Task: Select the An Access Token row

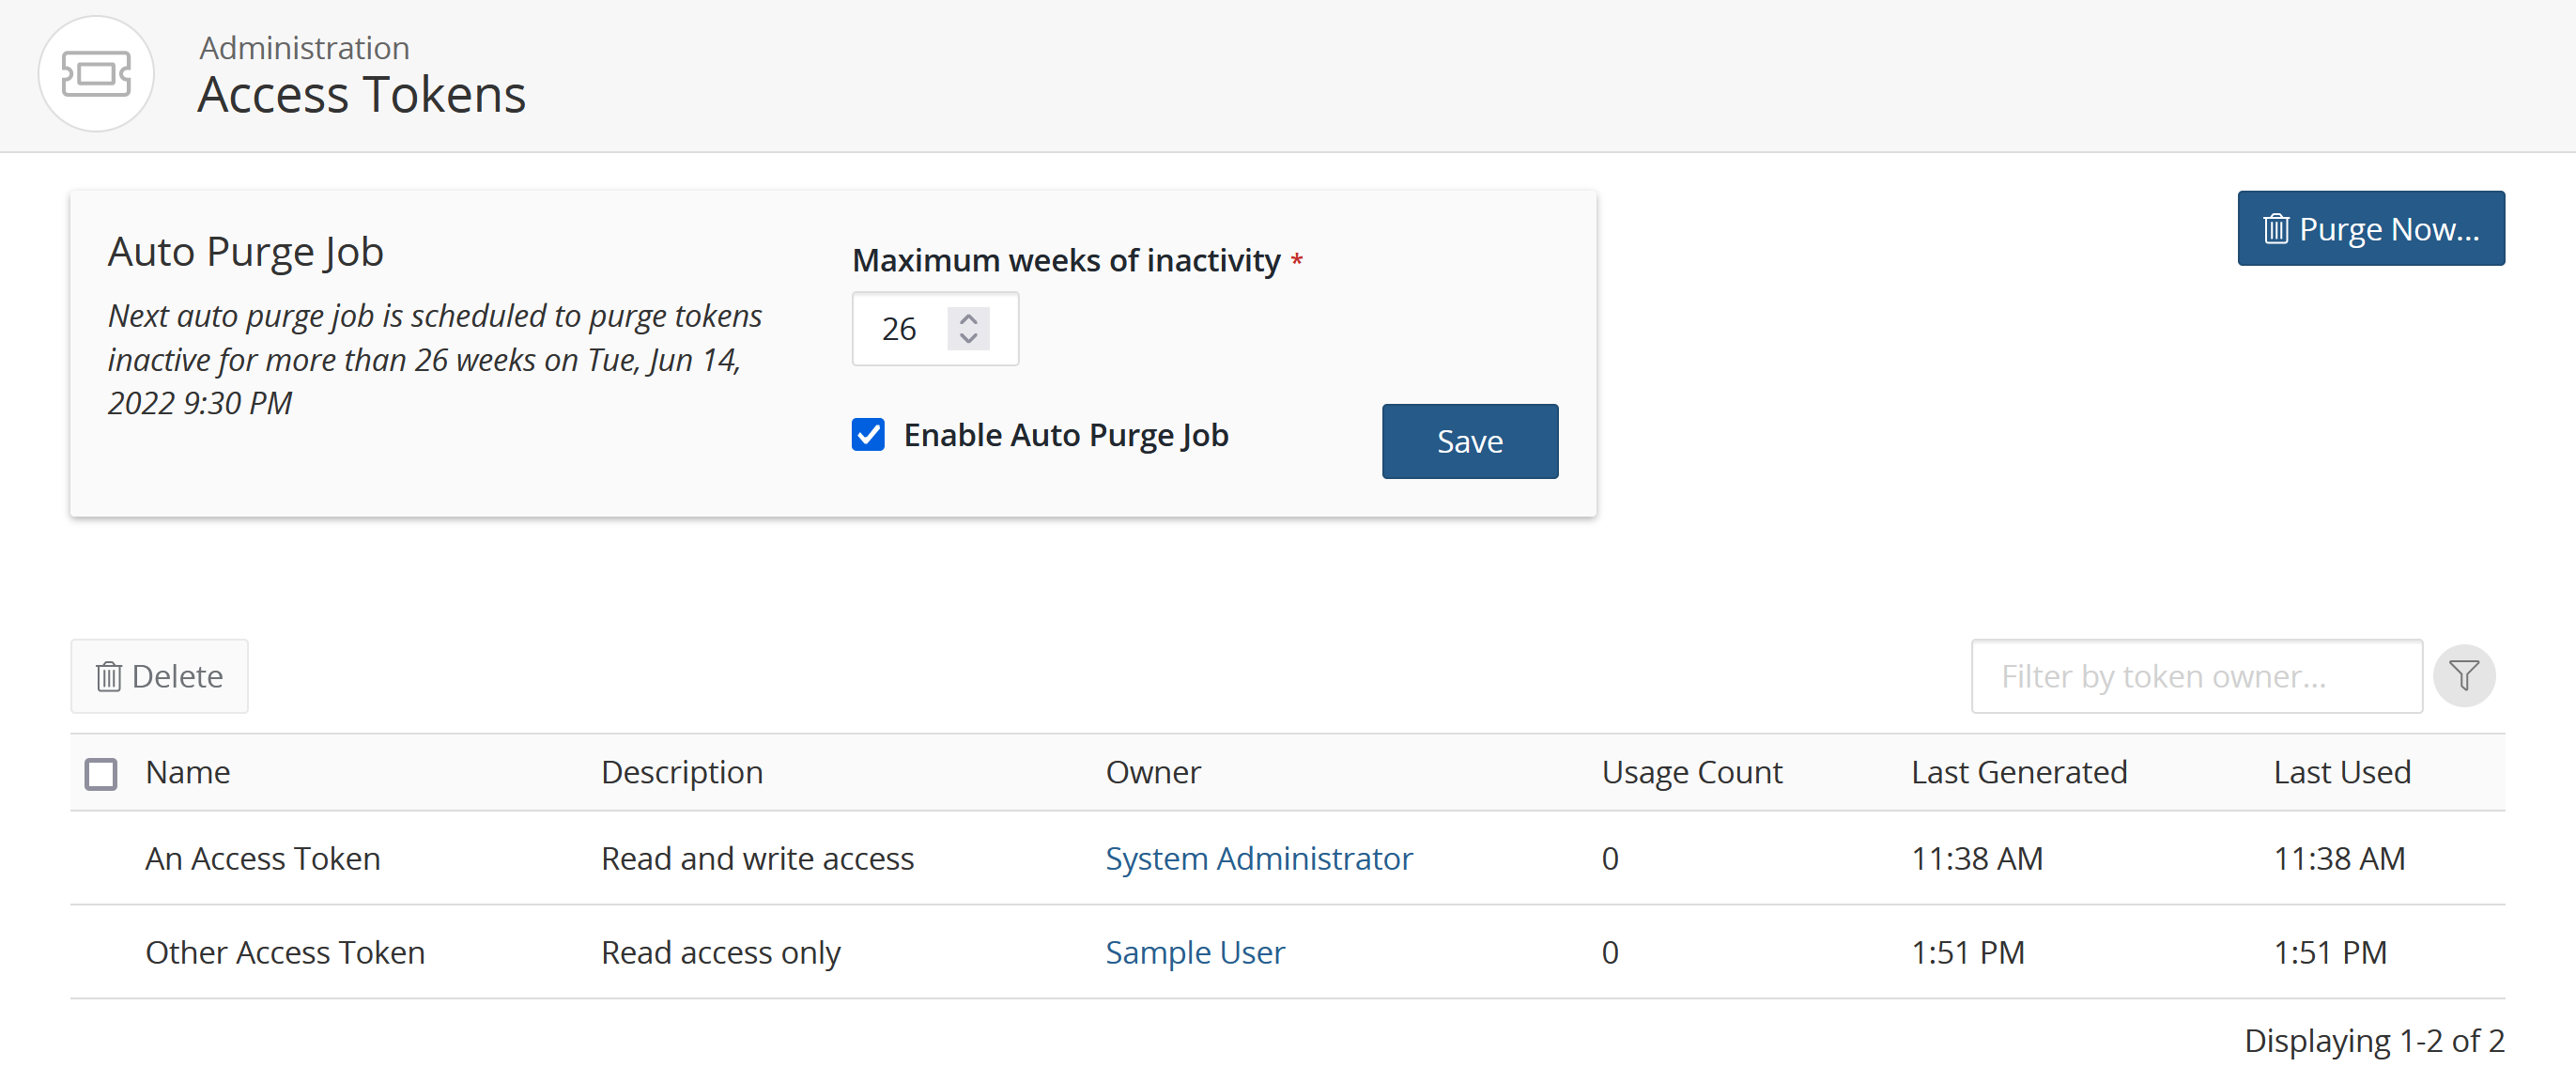Action: pos(262,858)
